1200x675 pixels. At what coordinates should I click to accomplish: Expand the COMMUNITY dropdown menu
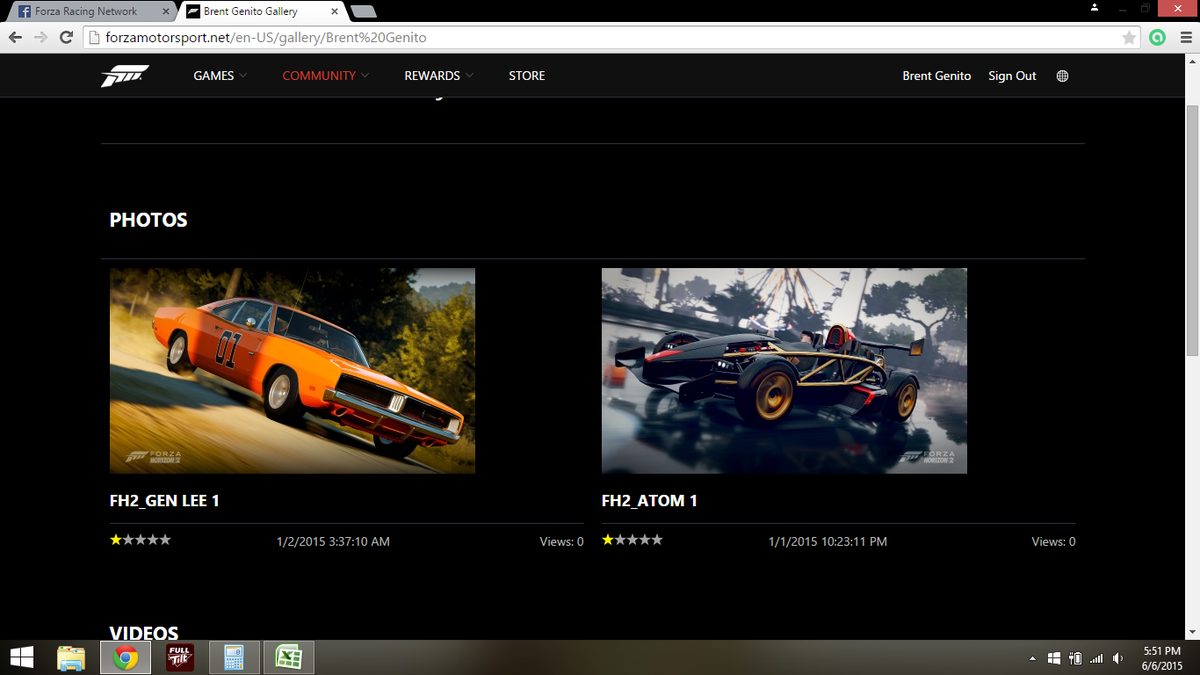(325, 76)
